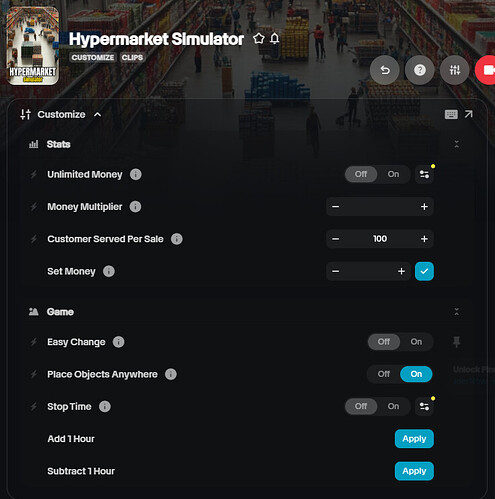The height and width of the screenshot is (499, 495).
Task: Click the red video record button
Action: [x=486, y=70]
